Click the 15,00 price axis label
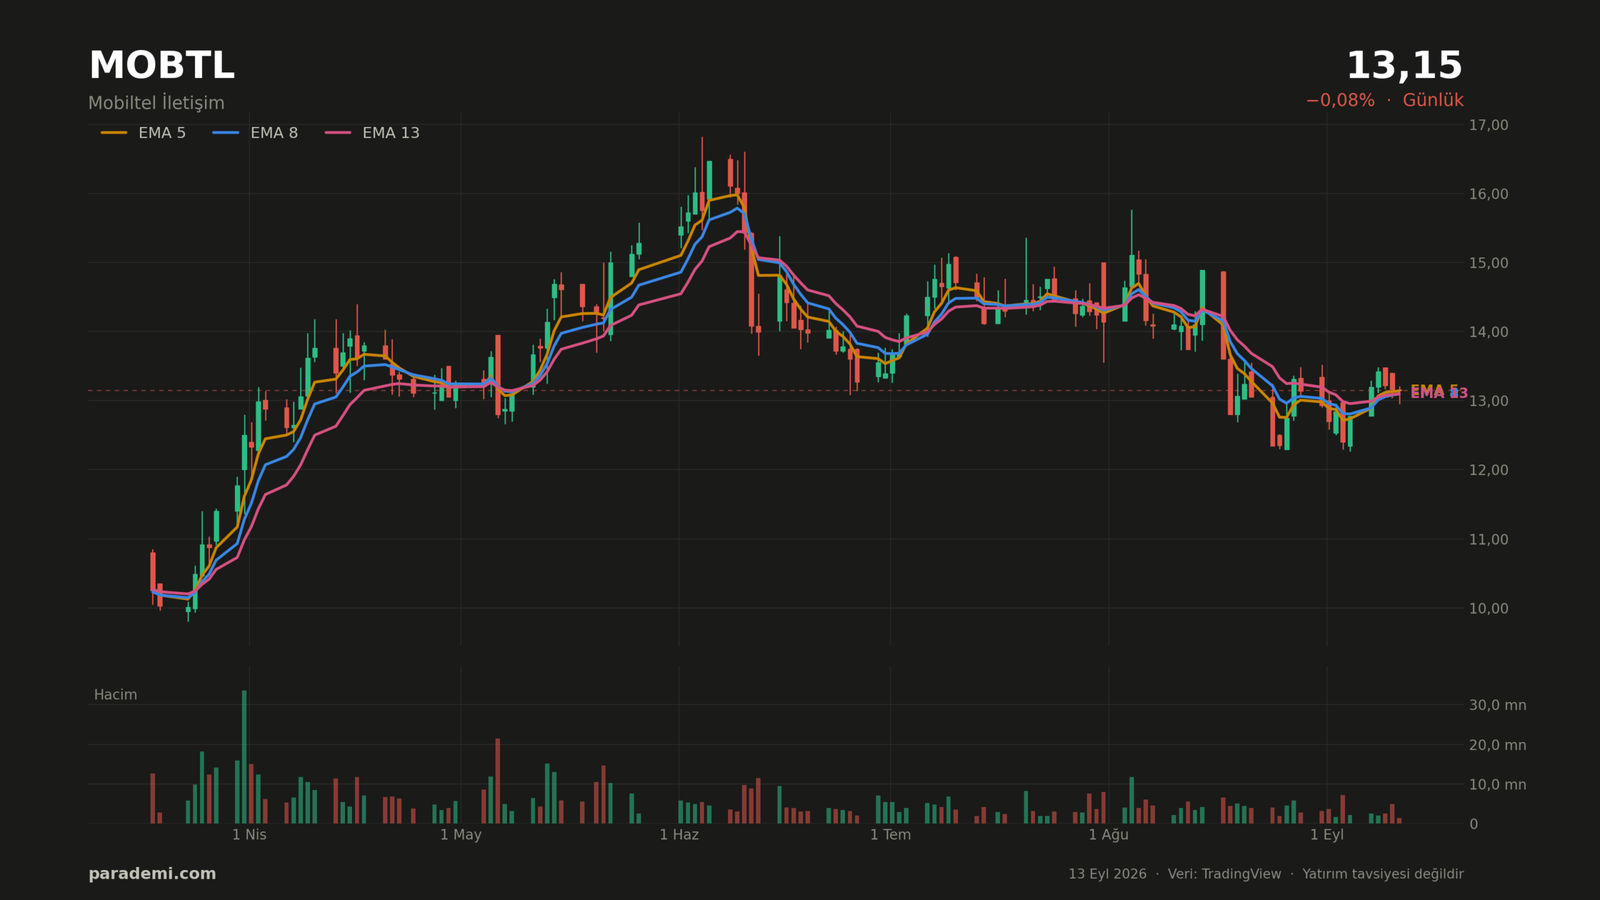1600x900 pixels. [x=1488, y=263]
